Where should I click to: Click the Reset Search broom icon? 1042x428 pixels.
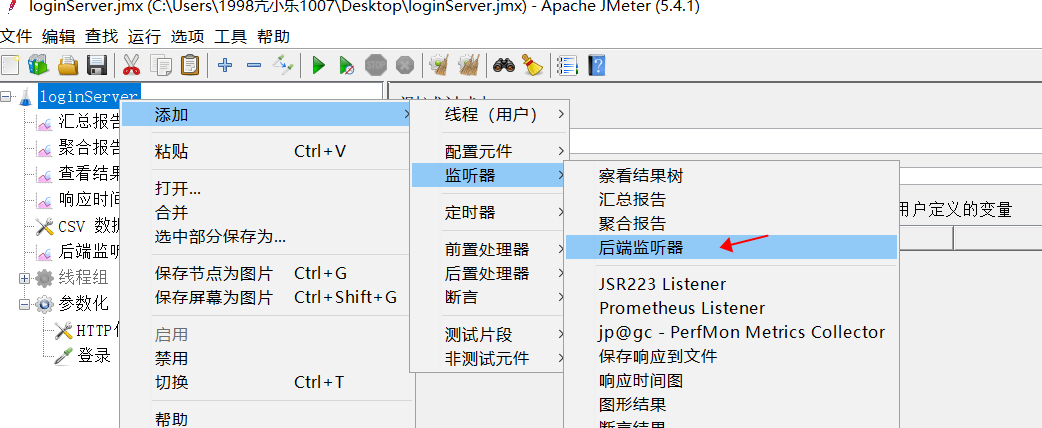[532, 65]
